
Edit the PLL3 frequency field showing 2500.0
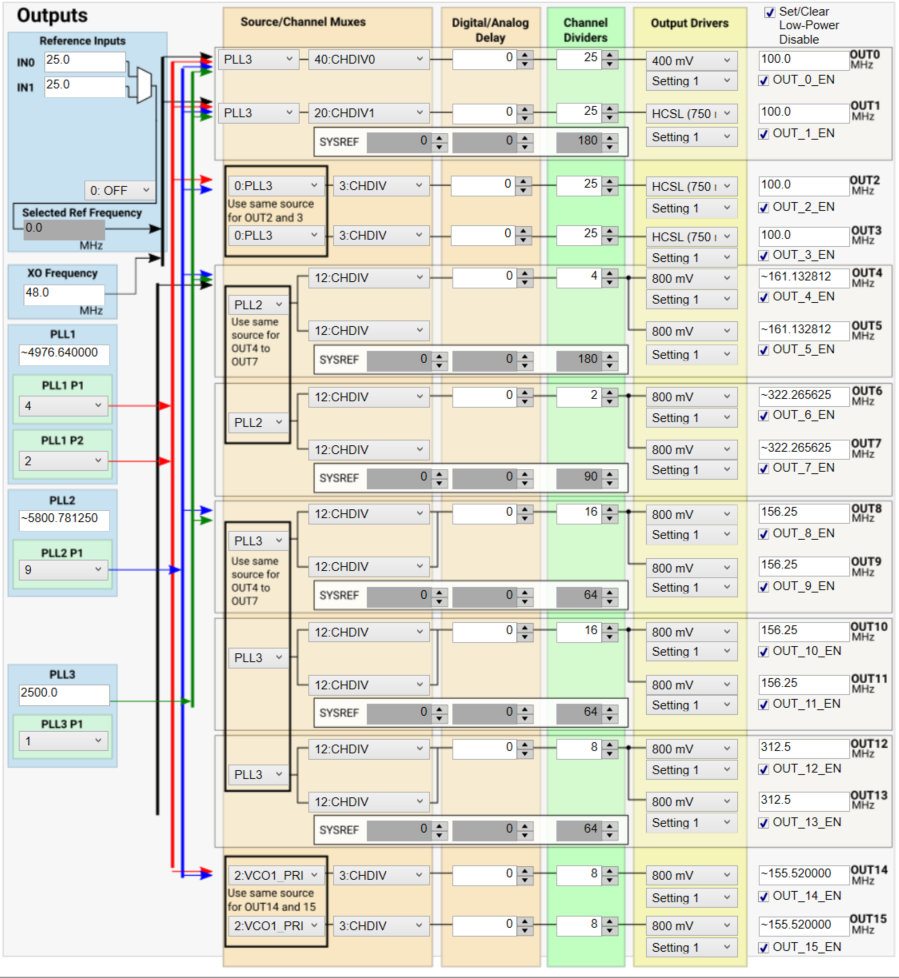click(x=62, y=693)
